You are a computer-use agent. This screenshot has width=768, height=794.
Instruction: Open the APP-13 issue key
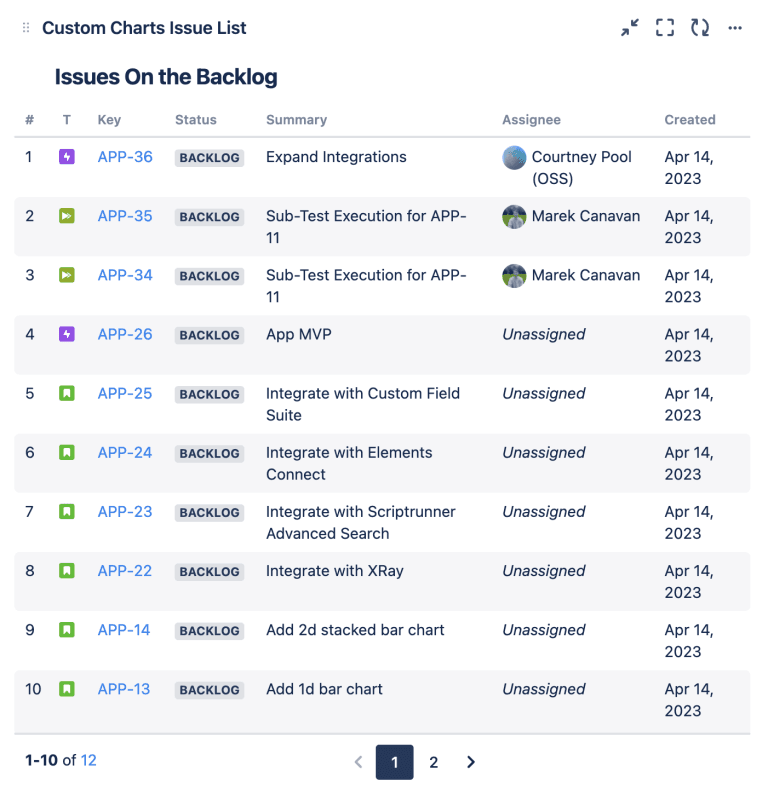coord(124,689)
